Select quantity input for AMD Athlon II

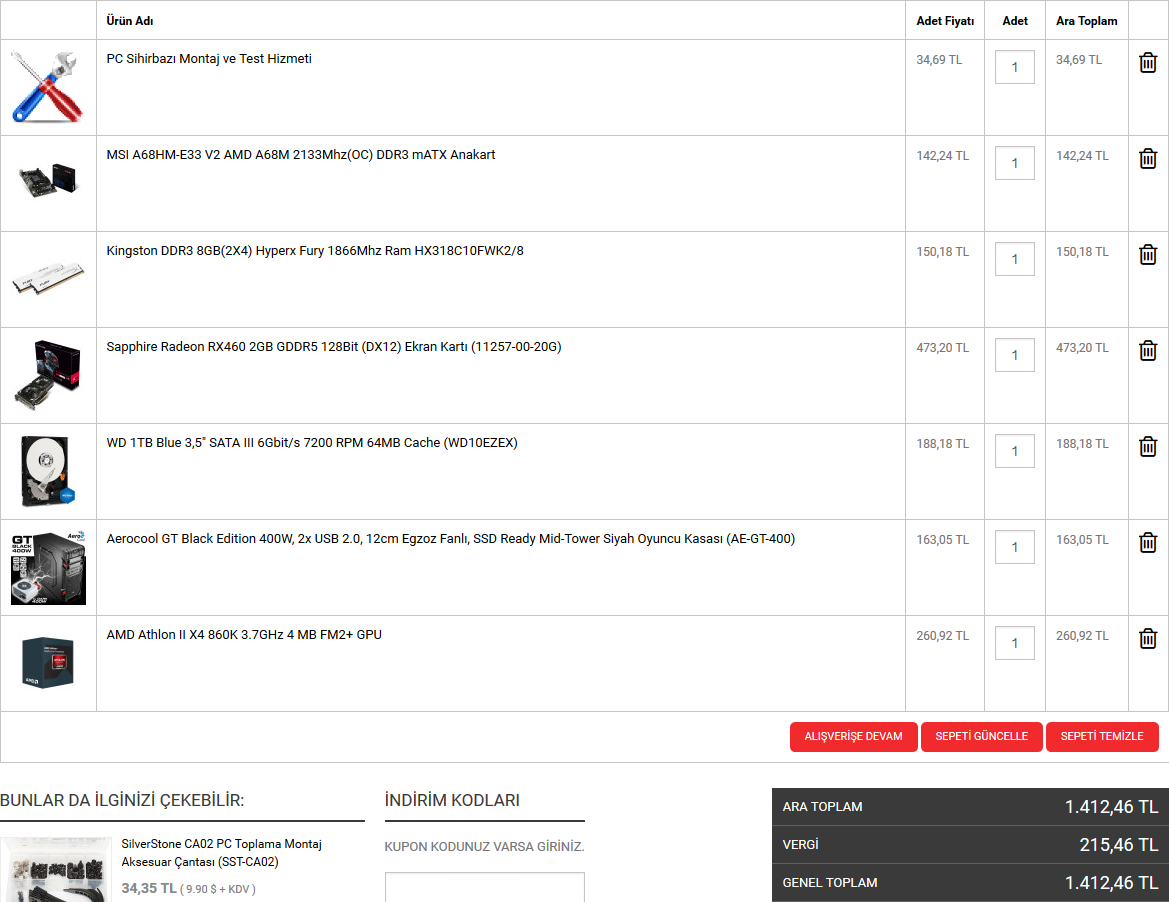point(1015,643)
